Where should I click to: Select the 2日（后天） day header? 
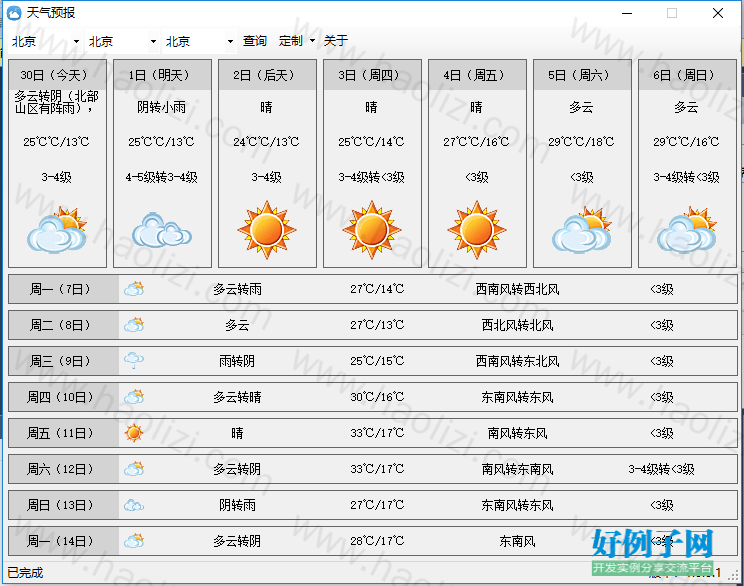tap(267, 75)
